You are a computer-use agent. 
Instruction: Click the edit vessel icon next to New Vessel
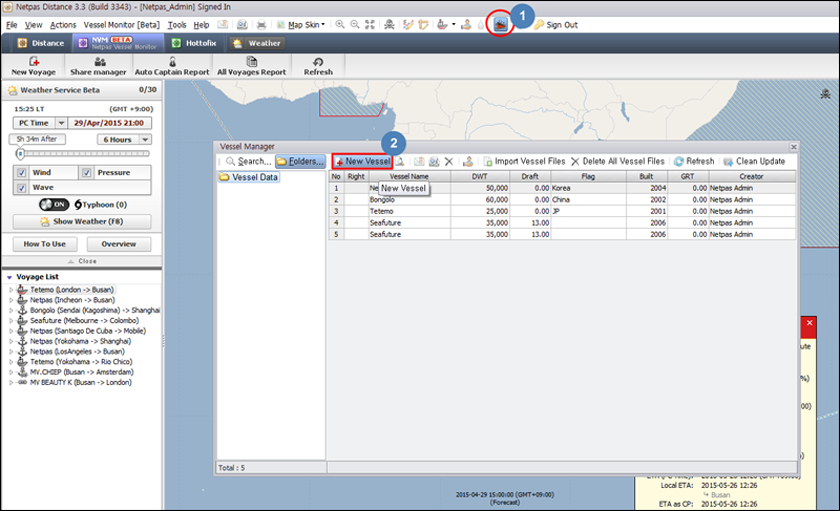[400, 161]
